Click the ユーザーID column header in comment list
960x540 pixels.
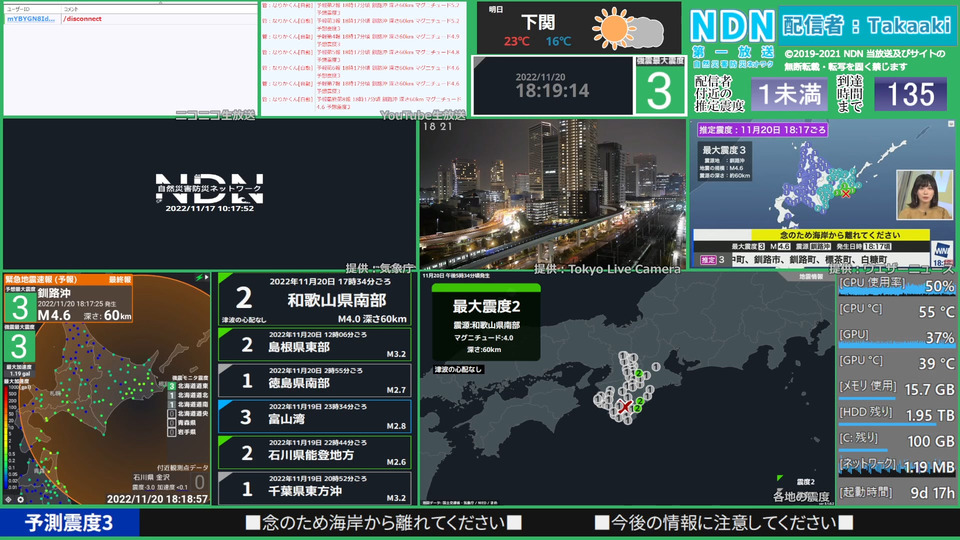(x=18, y=9)
